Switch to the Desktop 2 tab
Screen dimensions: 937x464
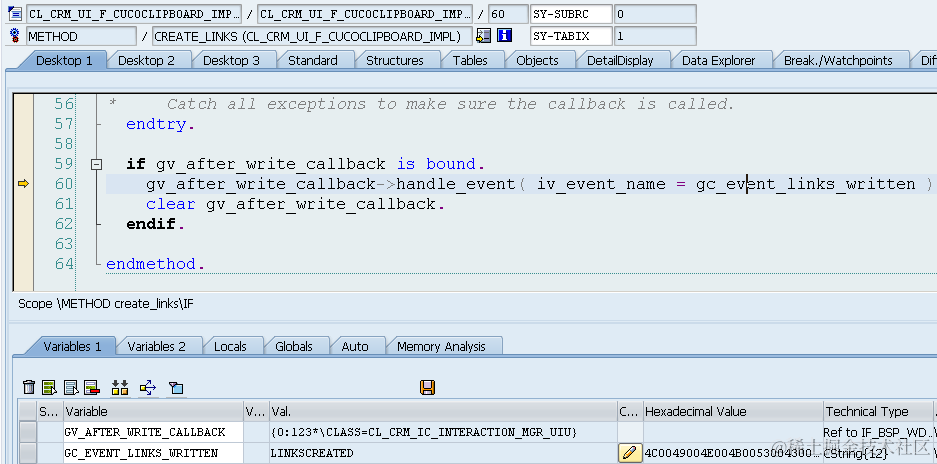coord(146,60)
